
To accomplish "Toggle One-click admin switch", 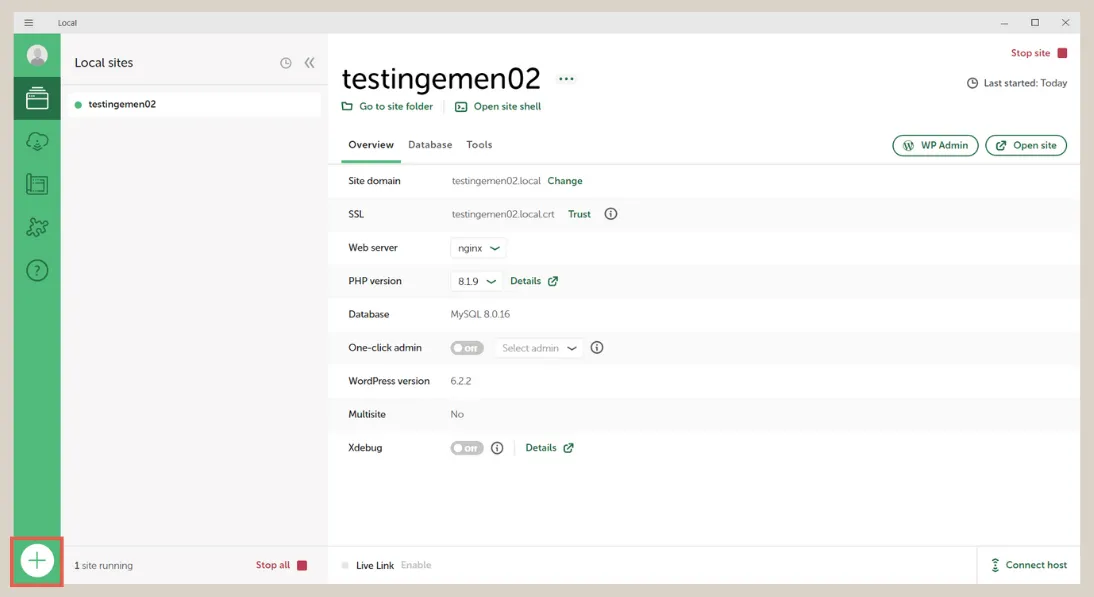I will point(467,348).
